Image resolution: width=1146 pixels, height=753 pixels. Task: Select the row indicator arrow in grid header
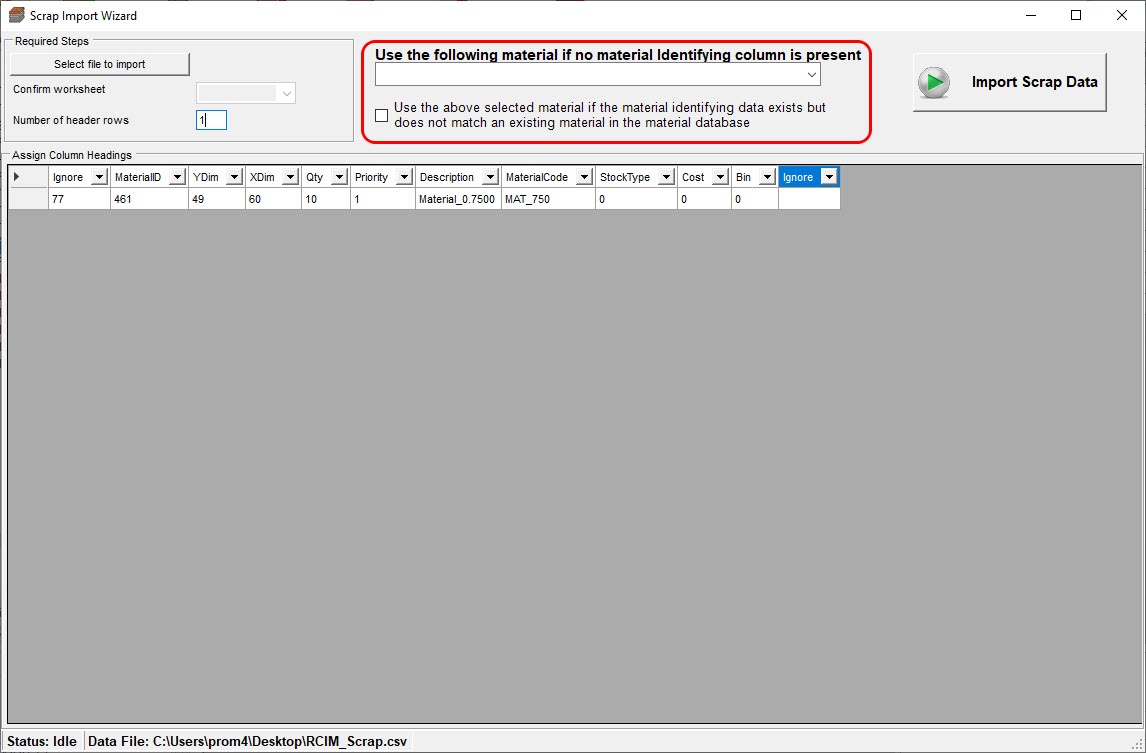pos(16,177)
